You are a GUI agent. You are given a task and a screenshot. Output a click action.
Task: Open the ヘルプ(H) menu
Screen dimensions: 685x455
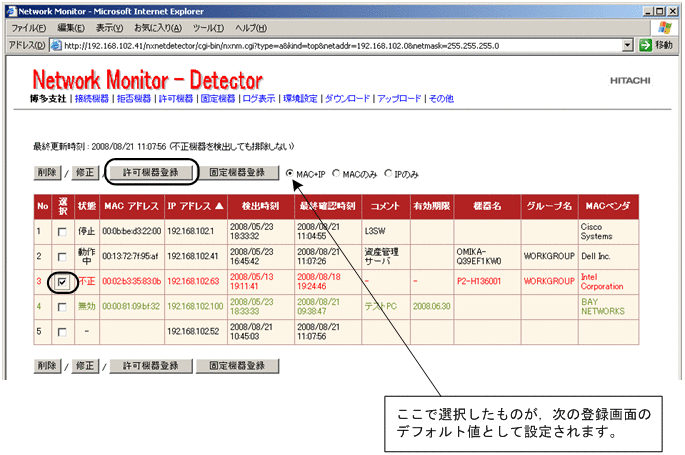tap(251, 28)
